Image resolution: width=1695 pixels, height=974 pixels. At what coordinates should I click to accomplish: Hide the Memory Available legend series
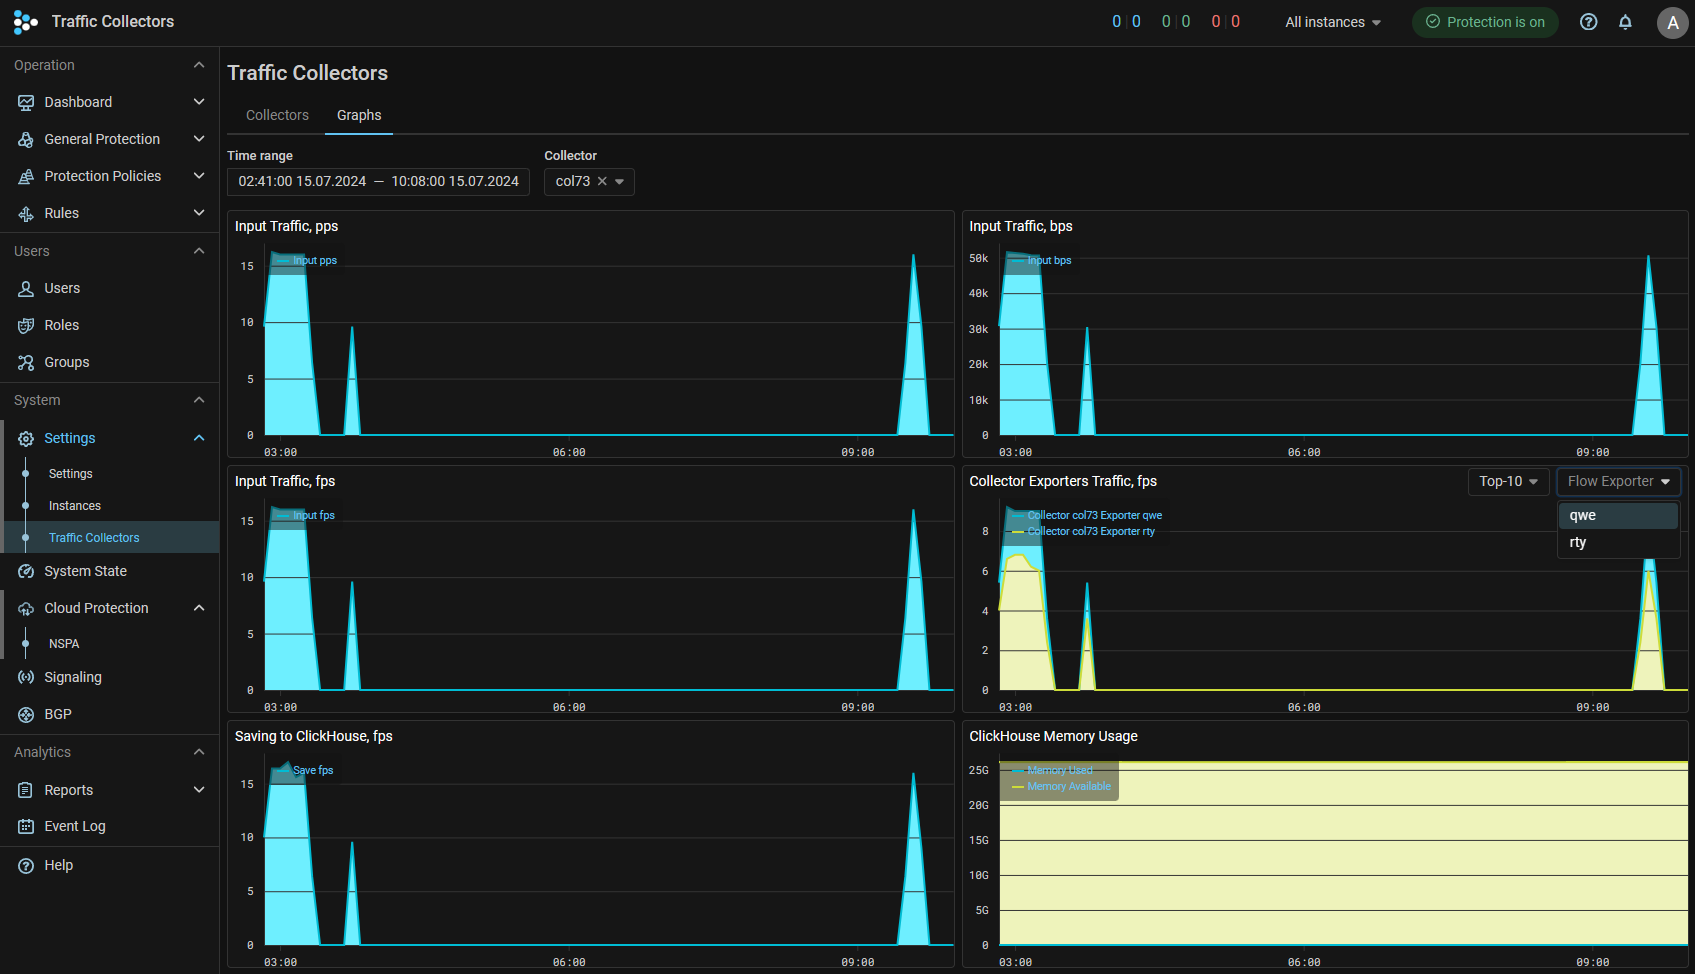(1068, 786)
